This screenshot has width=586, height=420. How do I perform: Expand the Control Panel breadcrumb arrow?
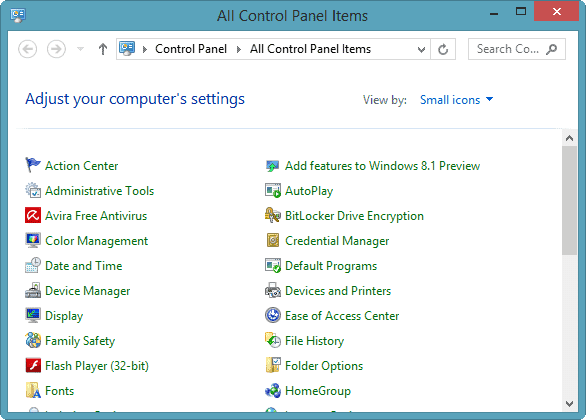pyautogui.click(x=239, y=49)
